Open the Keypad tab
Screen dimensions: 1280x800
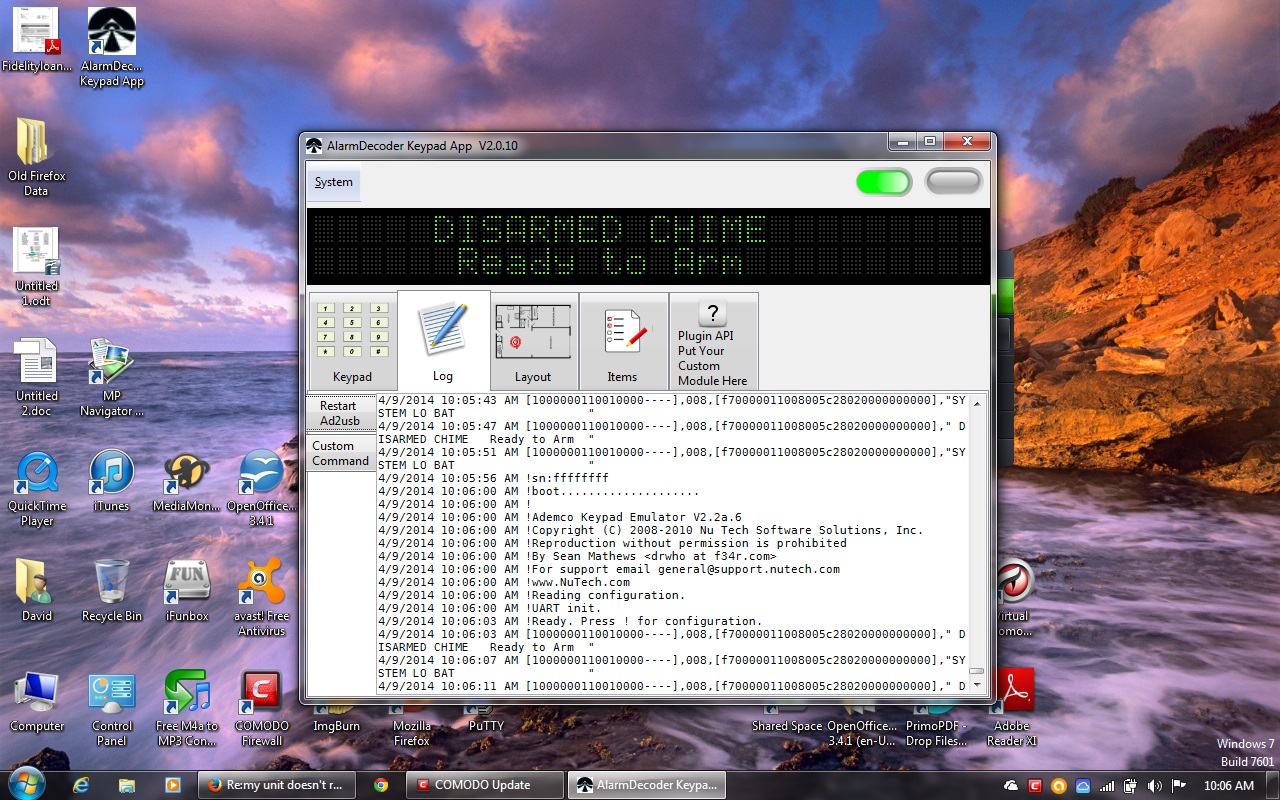(352, 341)
